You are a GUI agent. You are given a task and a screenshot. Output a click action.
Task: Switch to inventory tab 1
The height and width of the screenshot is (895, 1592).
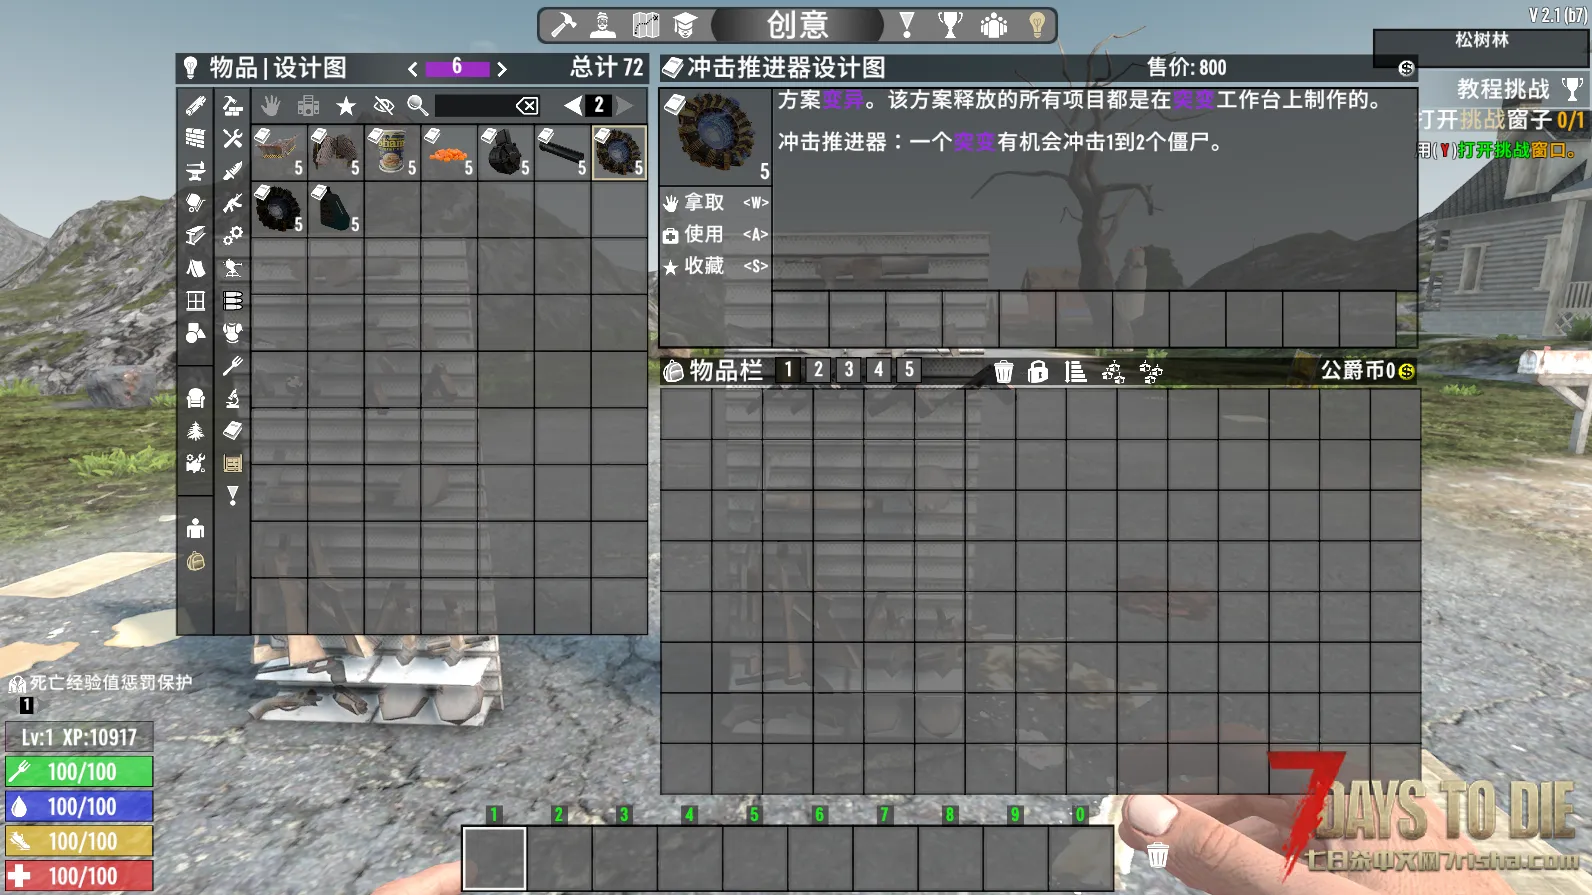788,370
